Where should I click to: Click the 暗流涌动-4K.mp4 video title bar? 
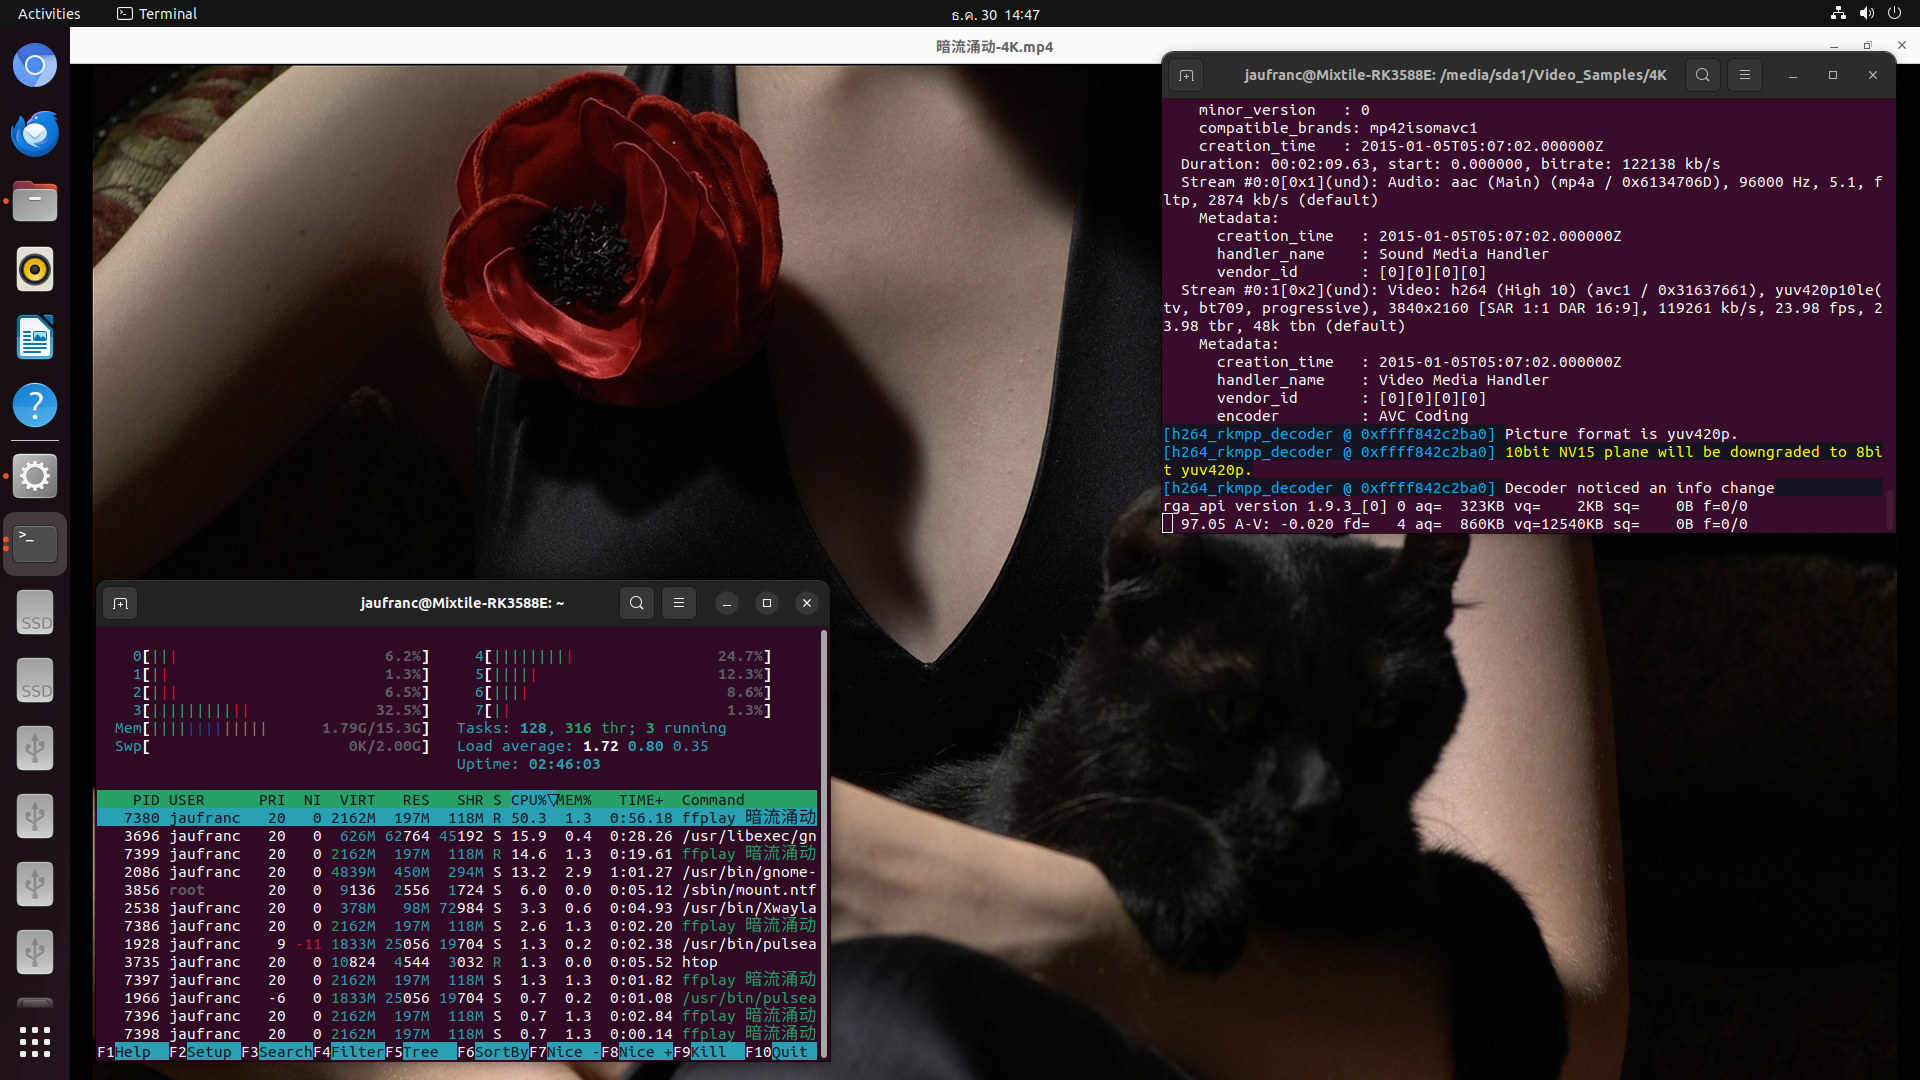pyautogui.click(x=994, y=46)
